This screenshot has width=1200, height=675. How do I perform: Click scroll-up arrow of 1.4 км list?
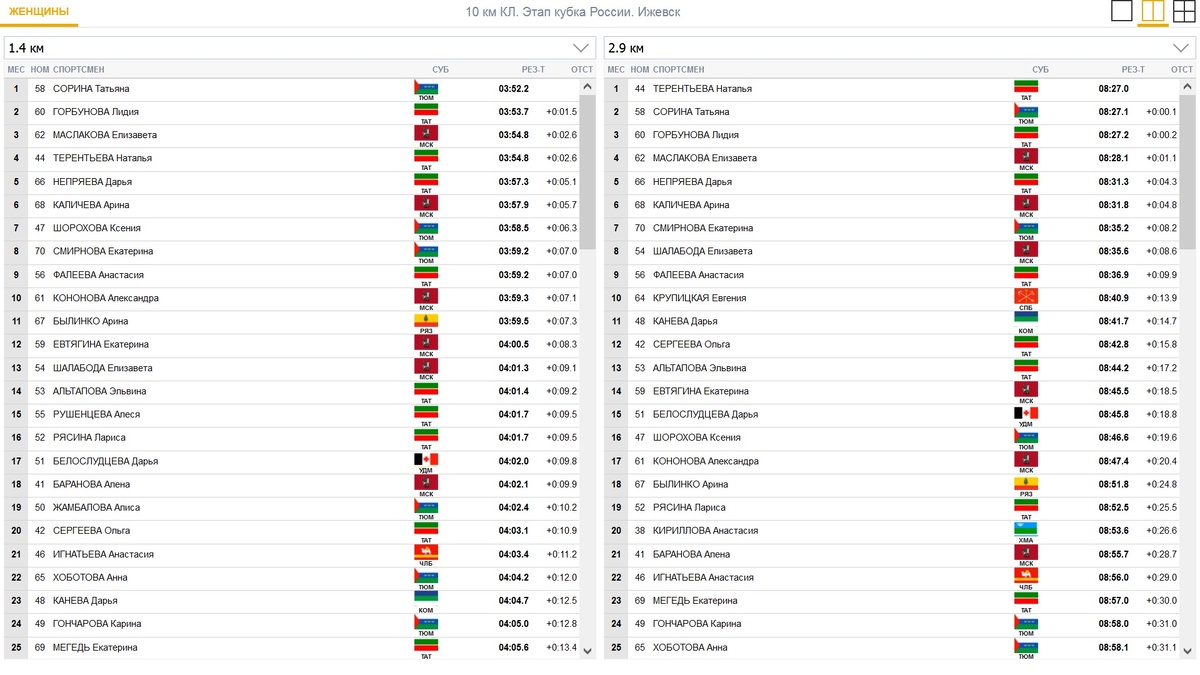point(587,87)
